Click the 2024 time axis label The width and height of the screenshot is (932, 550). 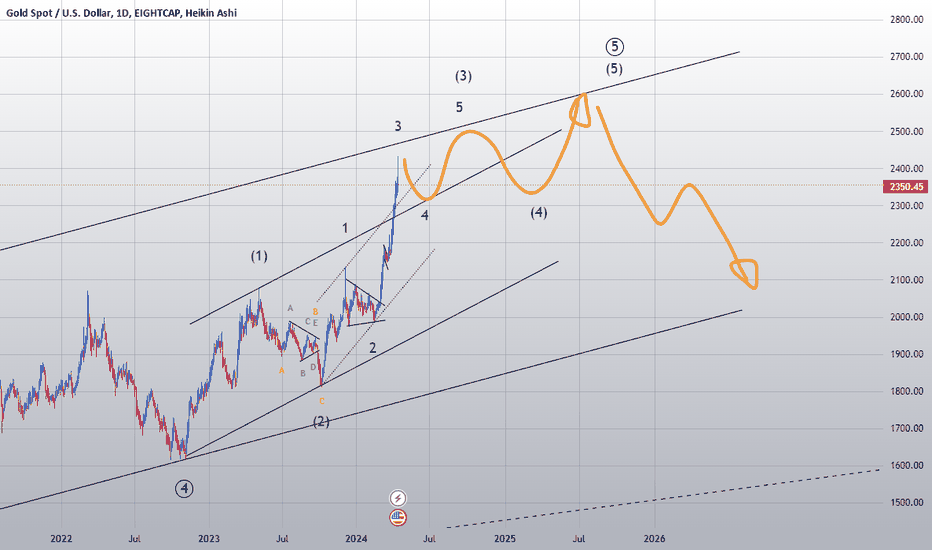[356, 539]
